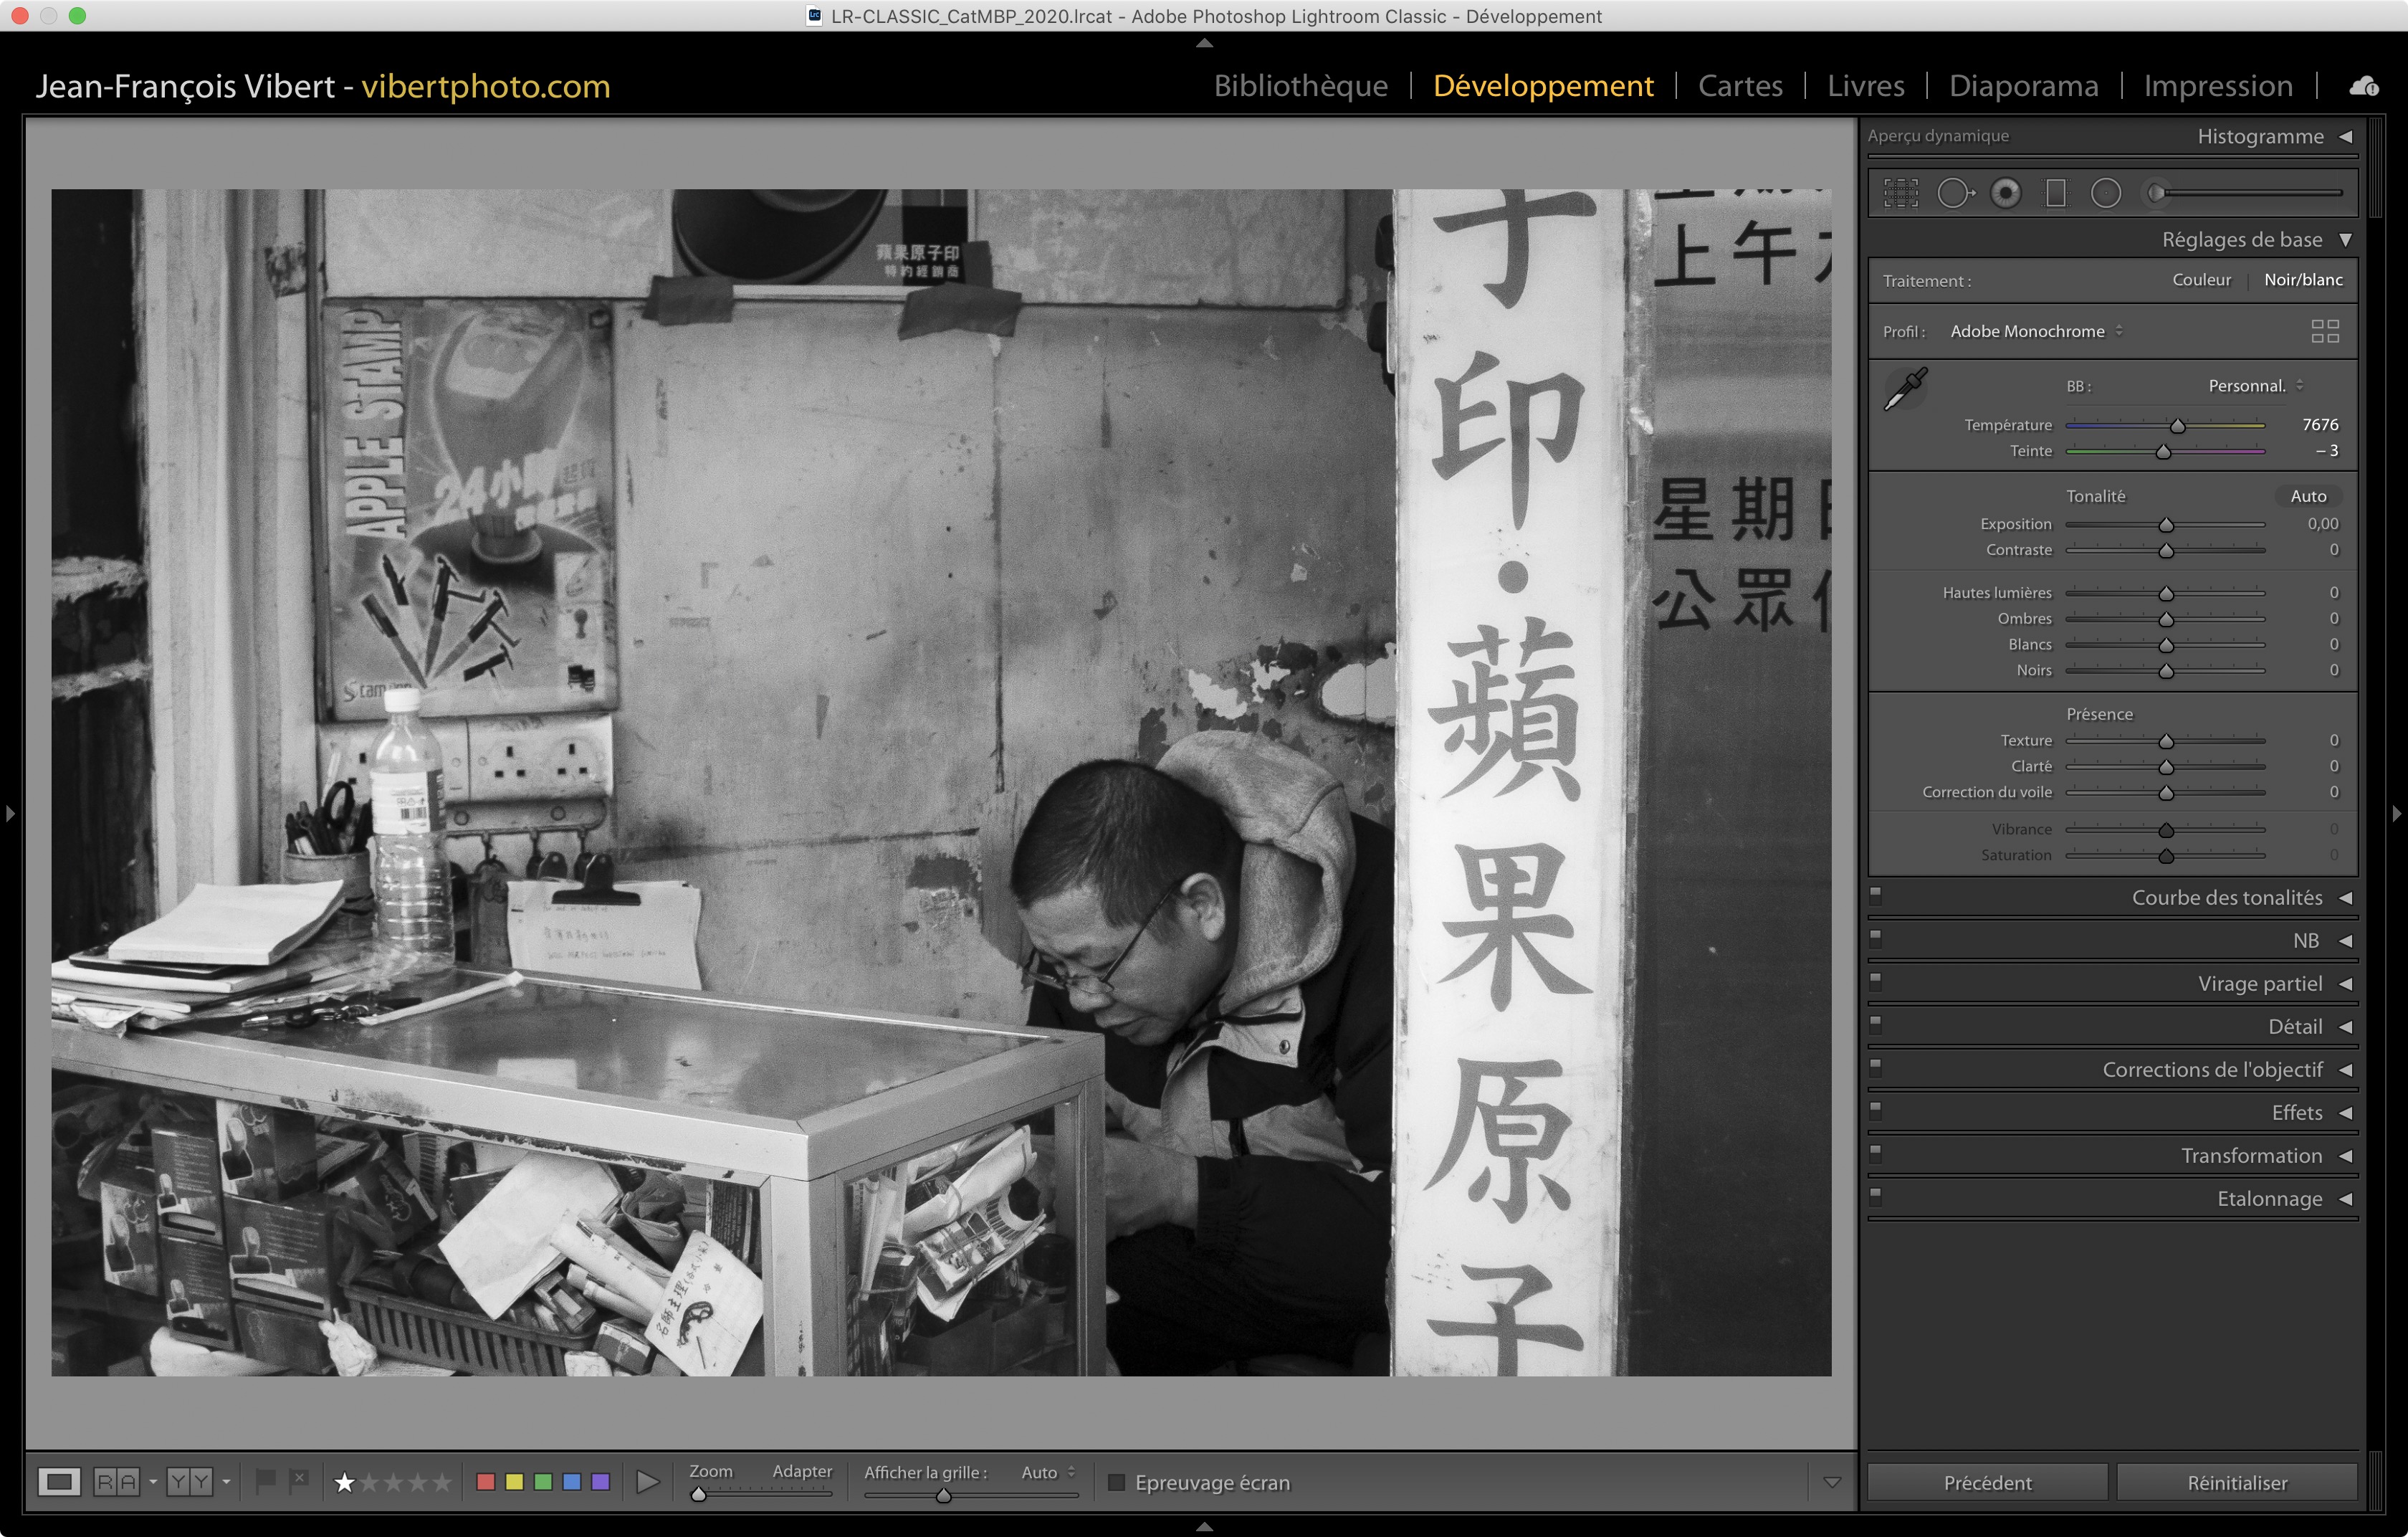Screen dimensions: 2408x1537
Task: Select the Crop overlay tool
Action: click(x=1901, y=193)
